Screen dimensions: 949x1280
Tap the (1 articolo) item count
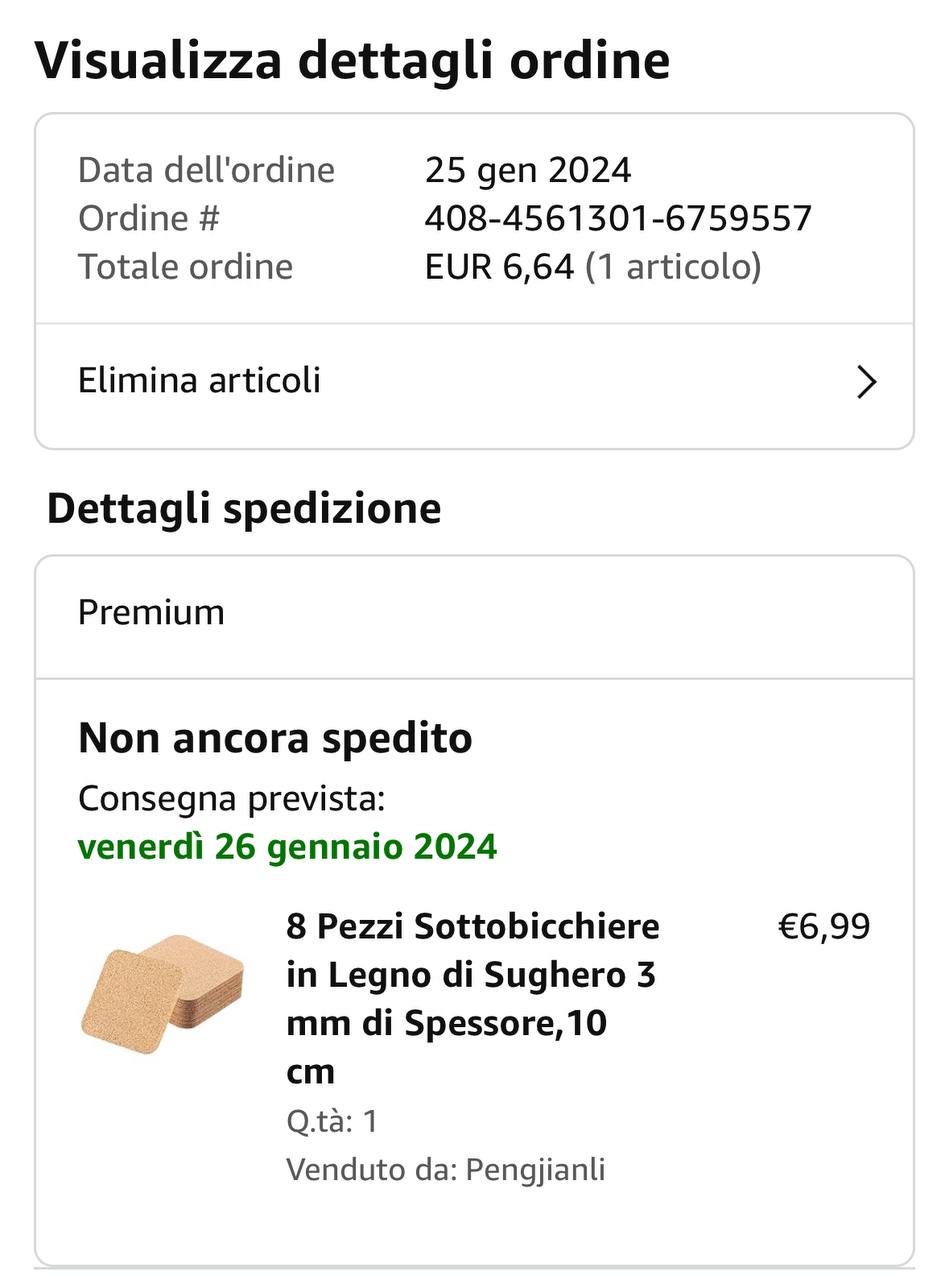673,267
